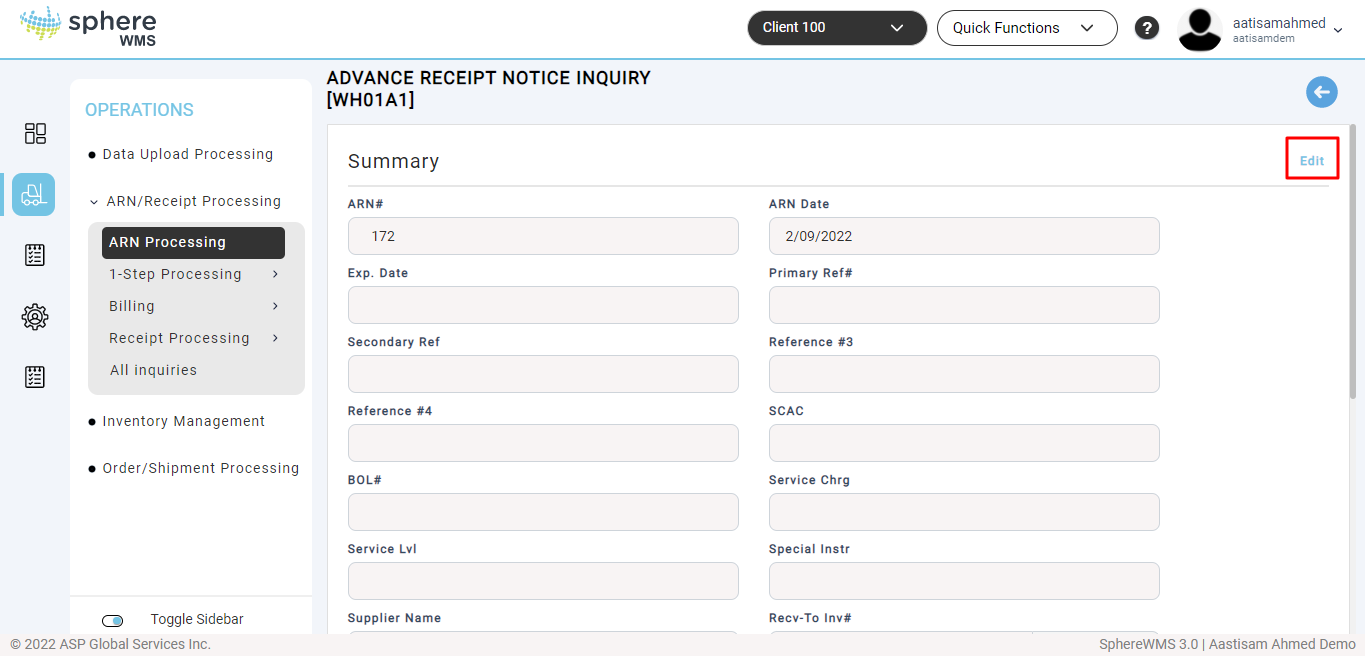Open the help question mark icon
Viewport: 1365px width, 656px height.
click(x=1146, y=28)
